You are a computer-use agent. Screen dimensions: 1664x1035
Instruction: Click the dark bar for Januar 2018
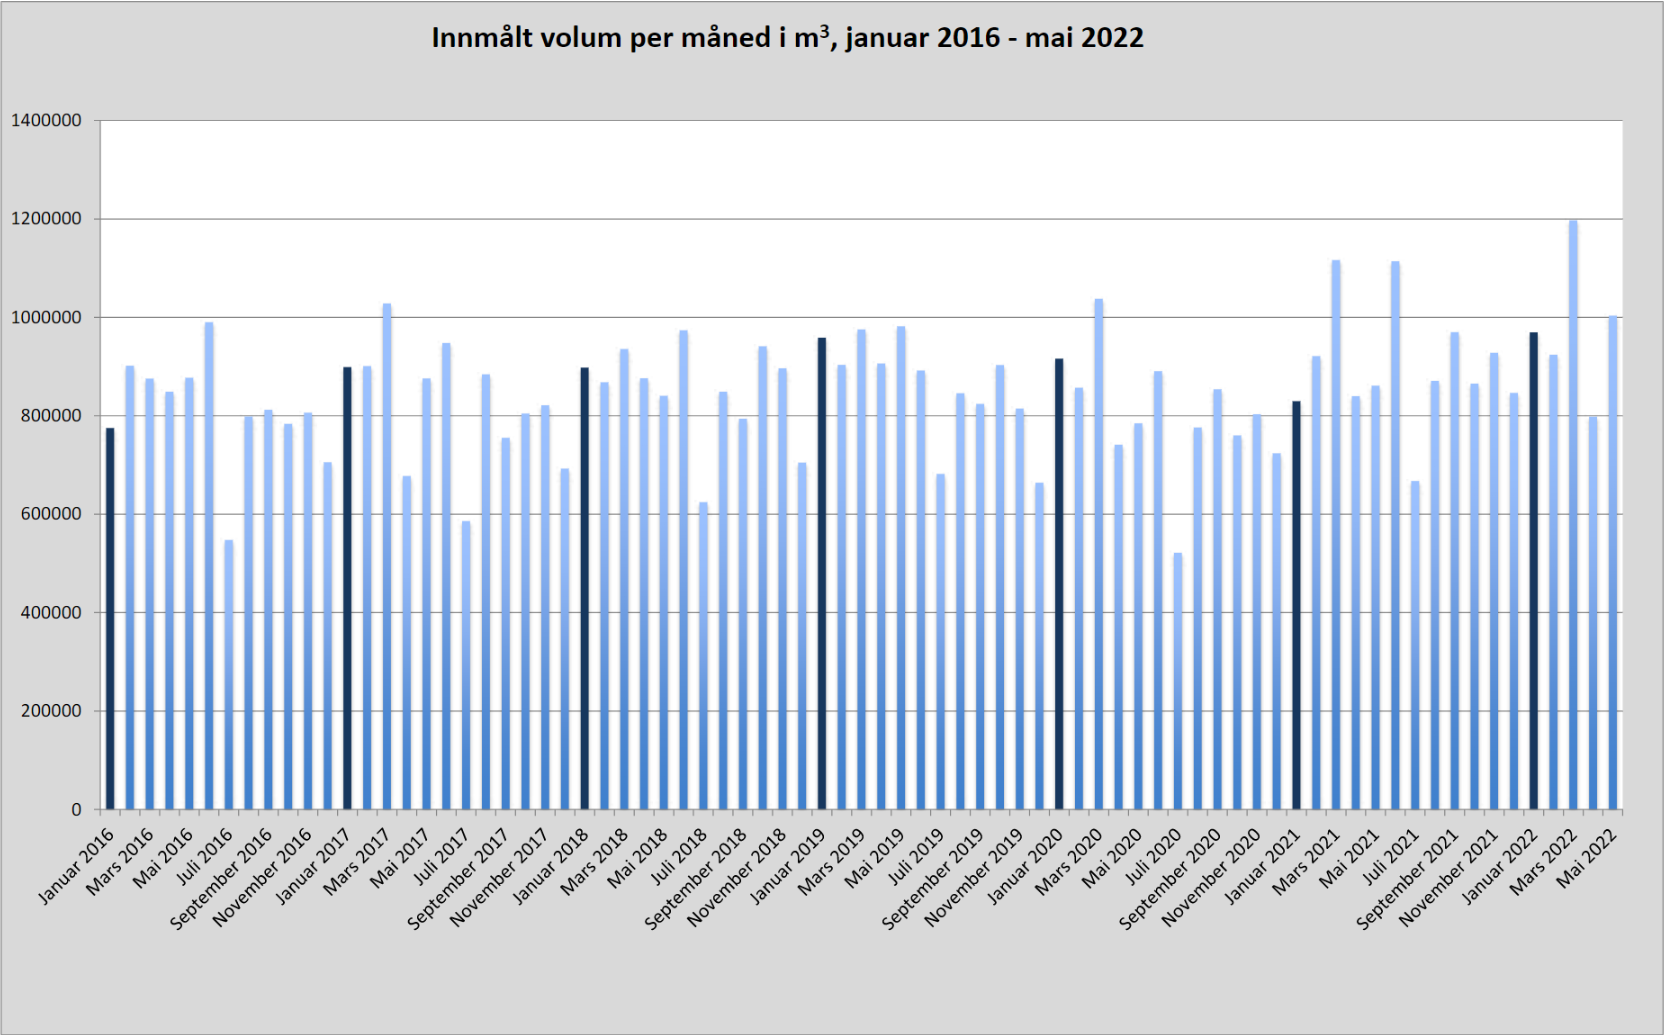point(584,589)
